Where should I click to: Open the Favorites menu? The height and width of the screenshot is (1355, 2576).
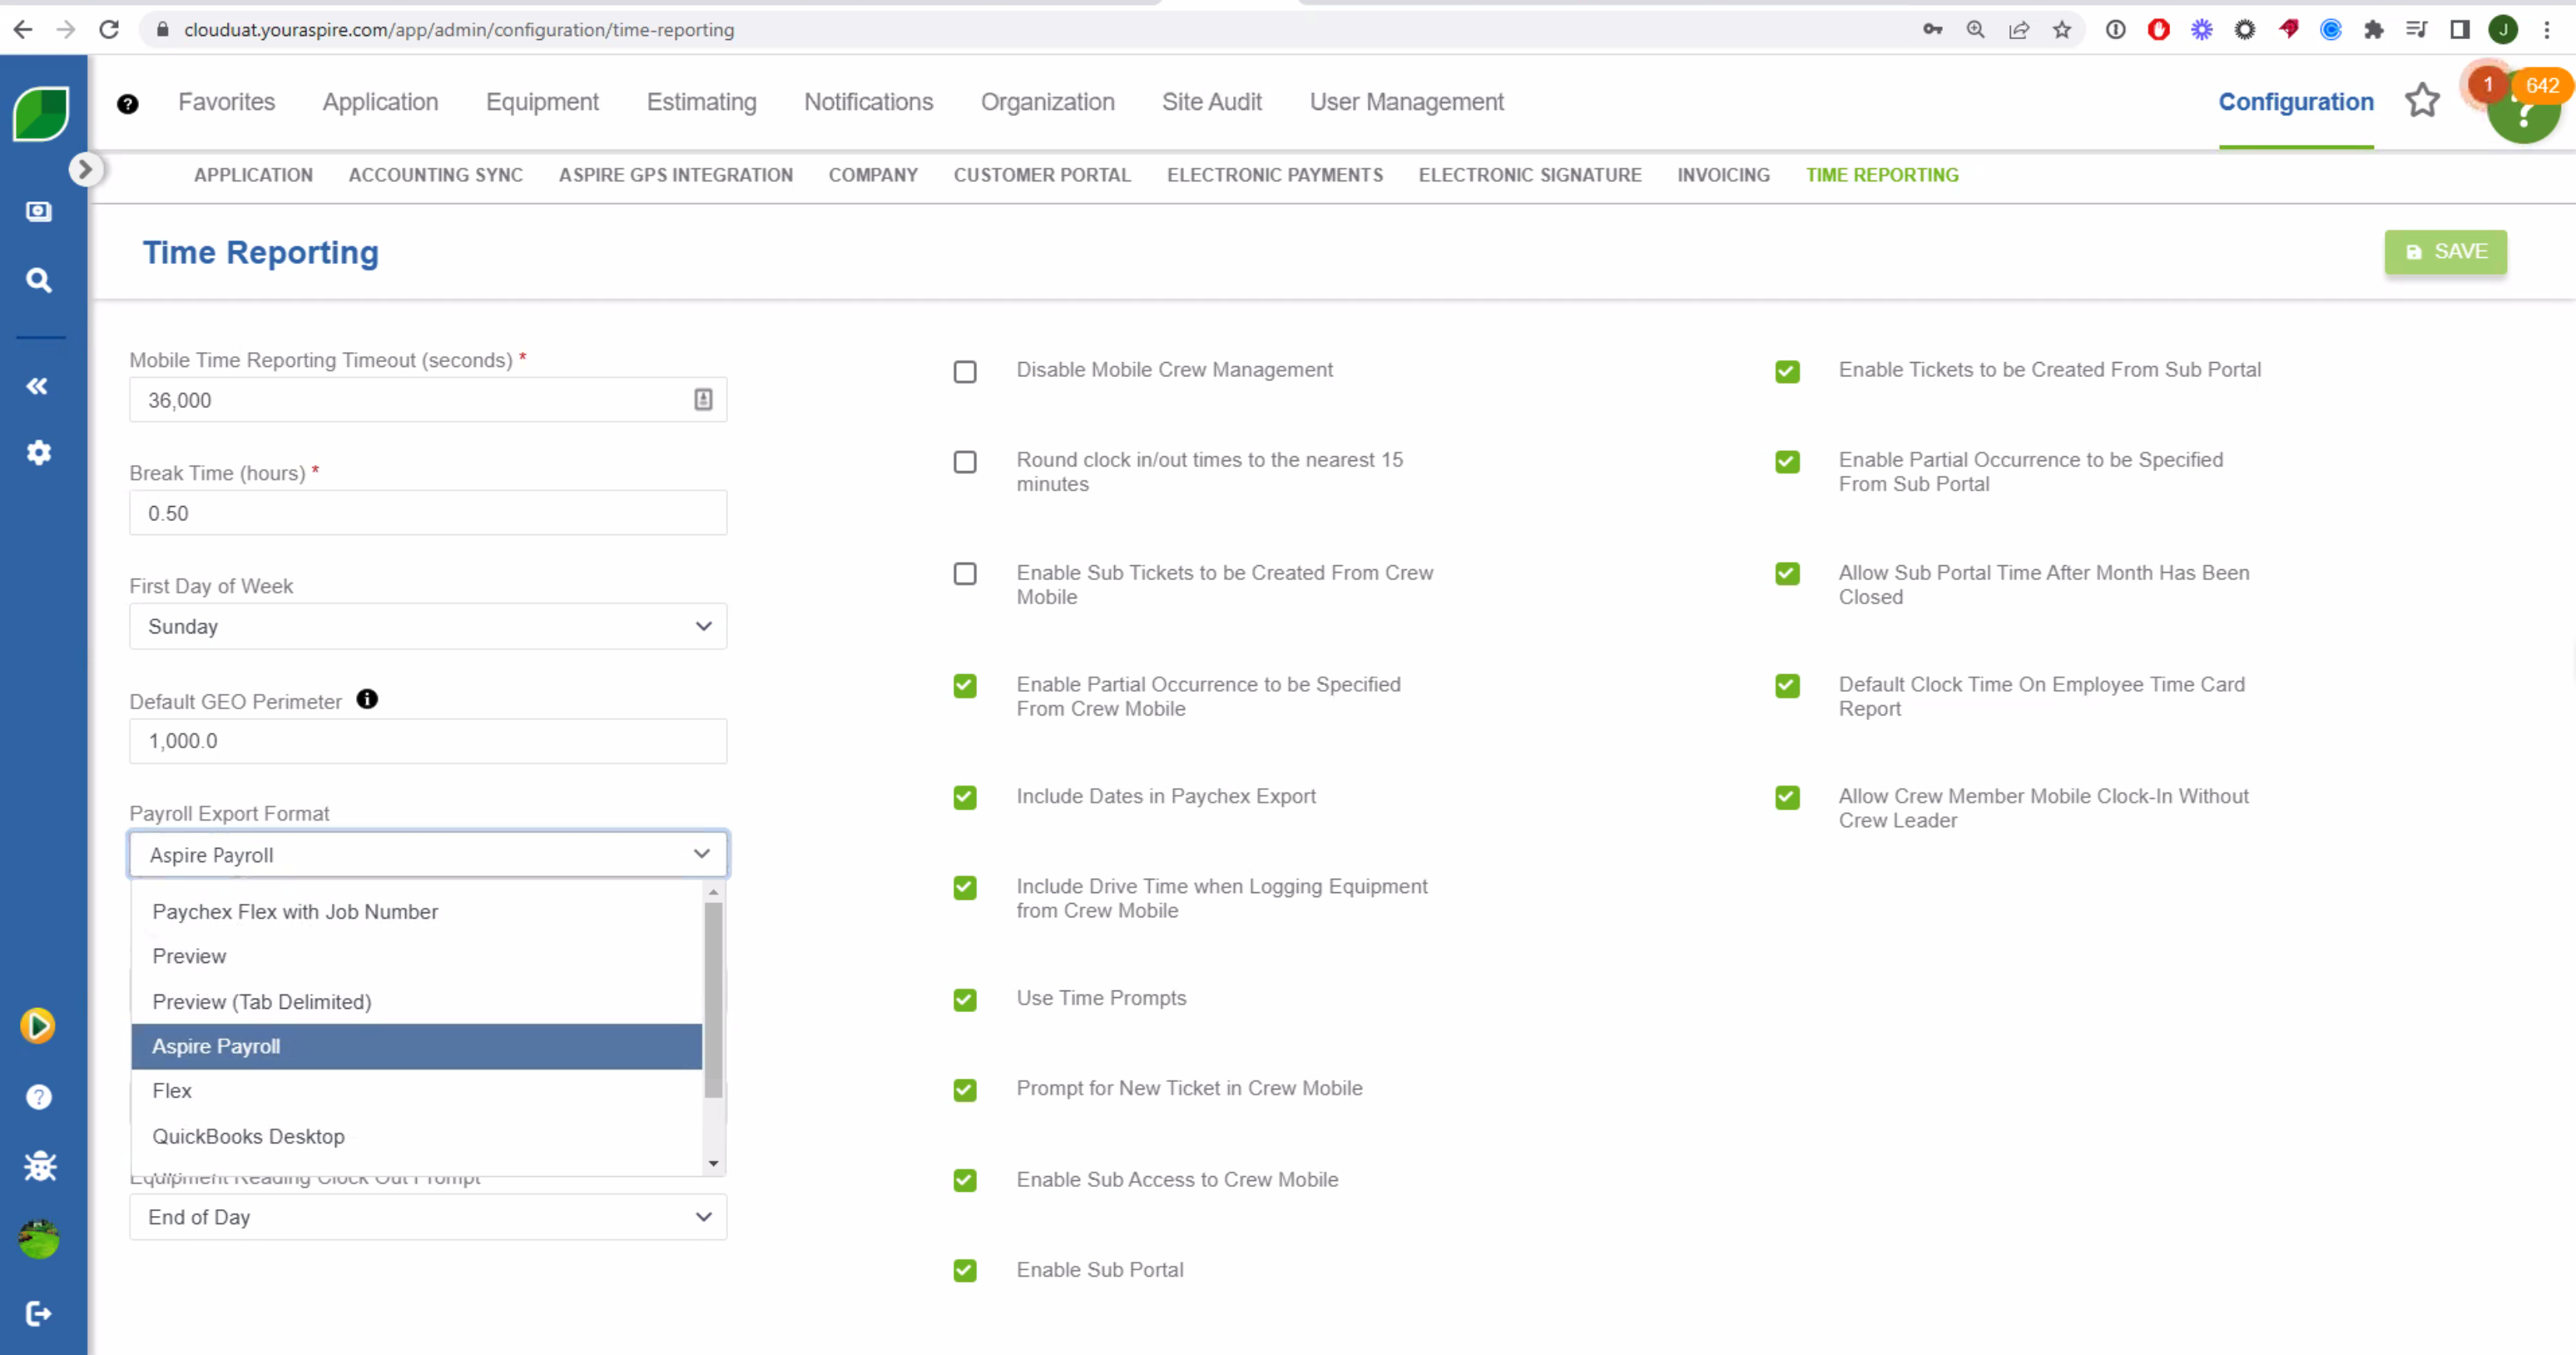tap(226, 102)
